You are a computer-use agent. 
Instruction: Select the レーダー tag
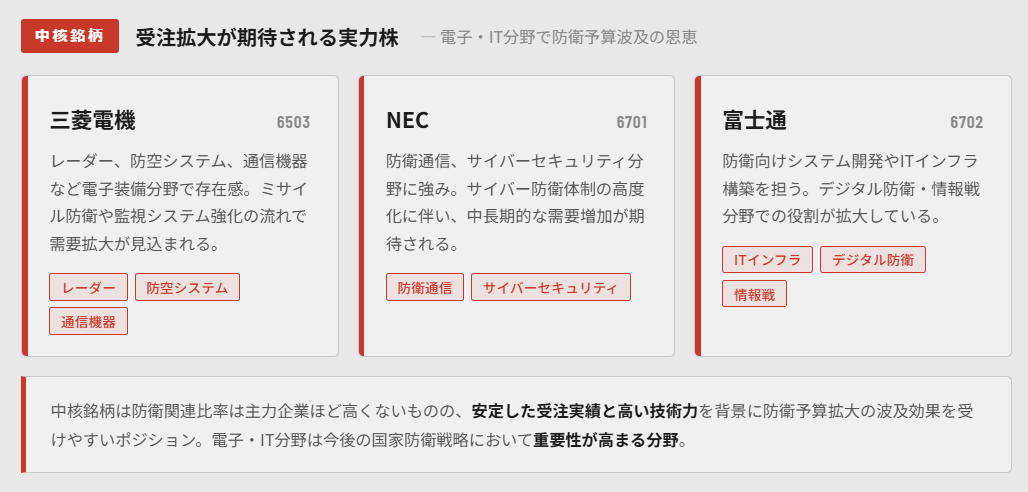tap(88, 288)
